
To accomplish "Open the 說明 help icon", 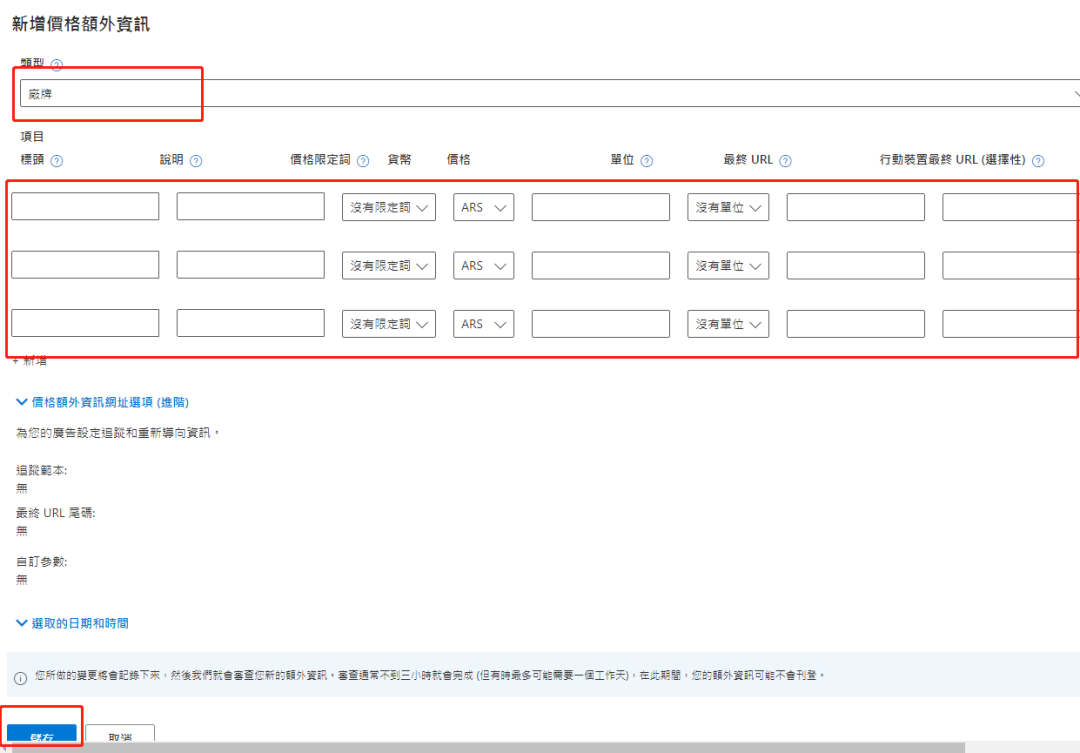I will pos(198,160).
